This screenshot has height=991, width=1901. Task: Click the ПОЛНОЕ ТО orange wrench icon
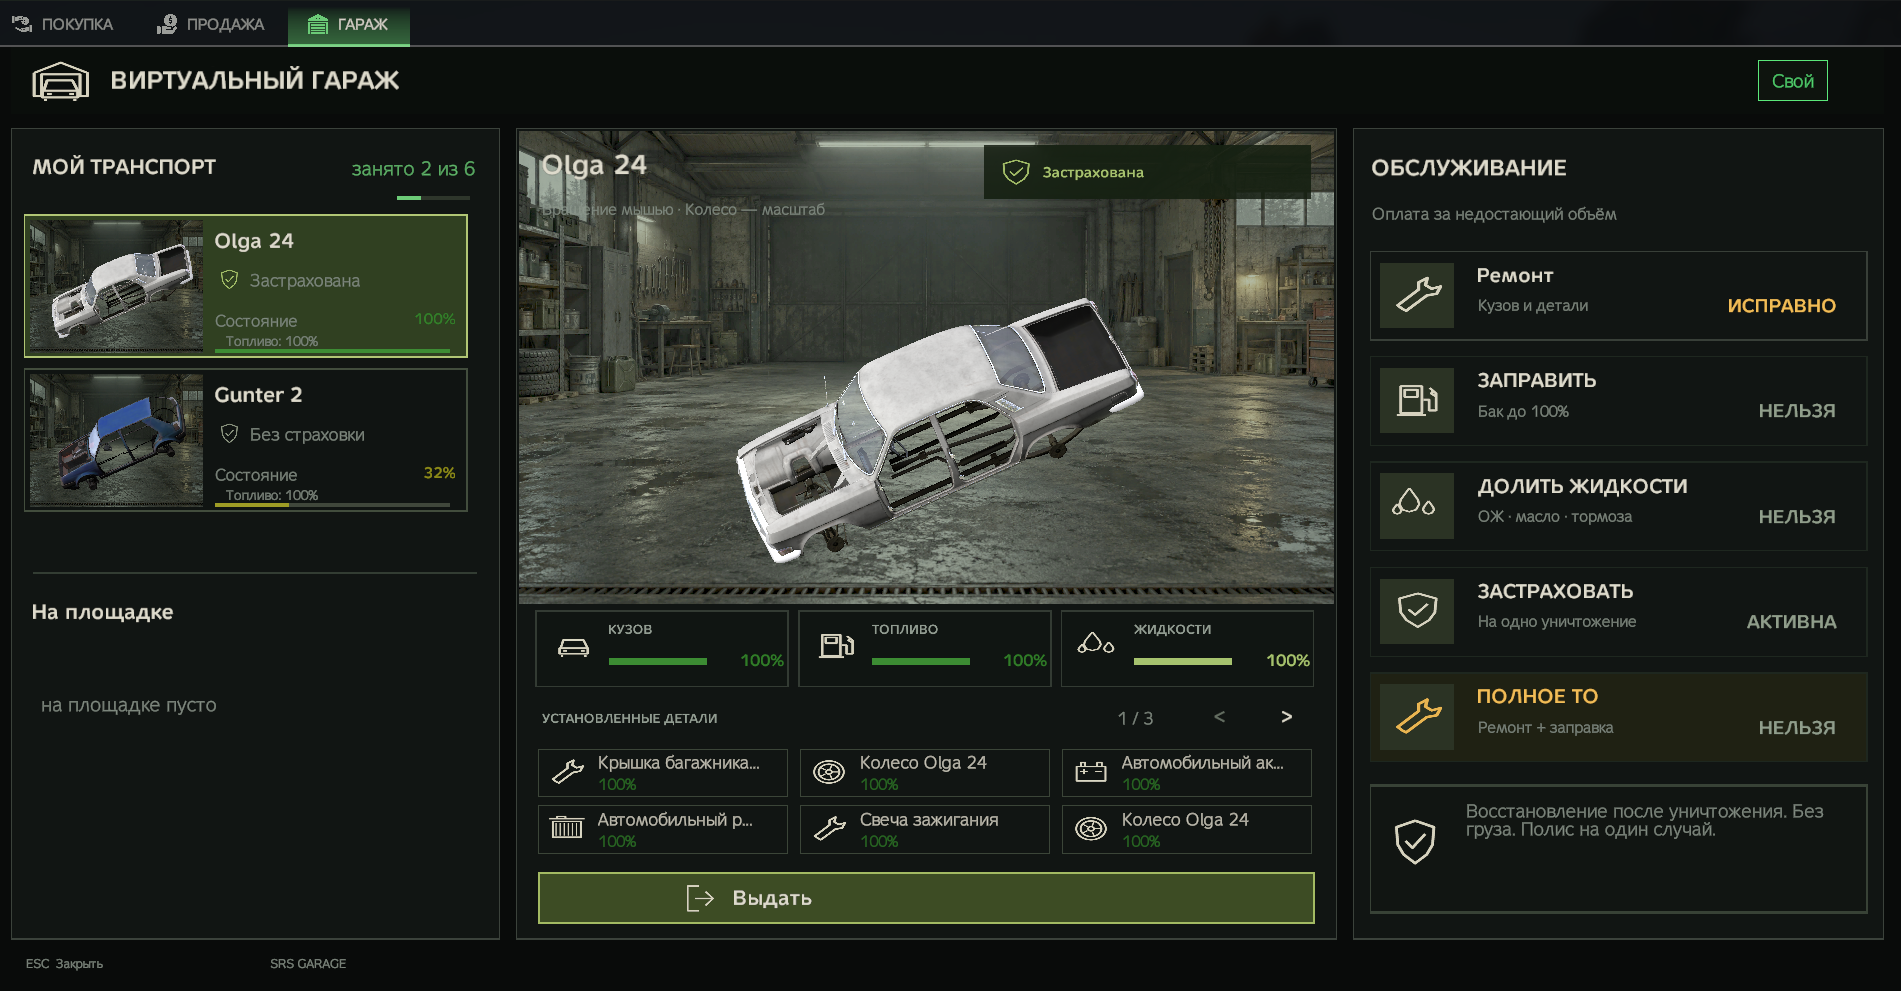(x=1417, y=717)
